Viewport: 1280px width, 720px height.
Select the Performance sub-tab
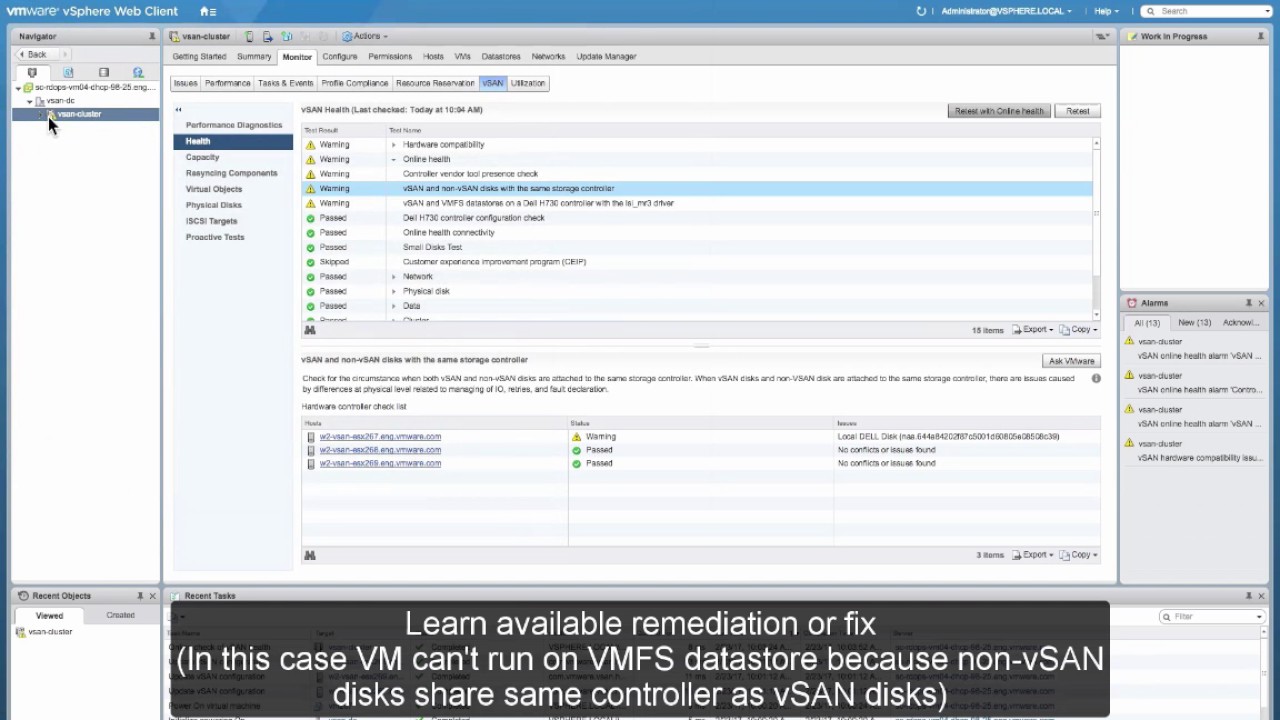coord(227,83)
